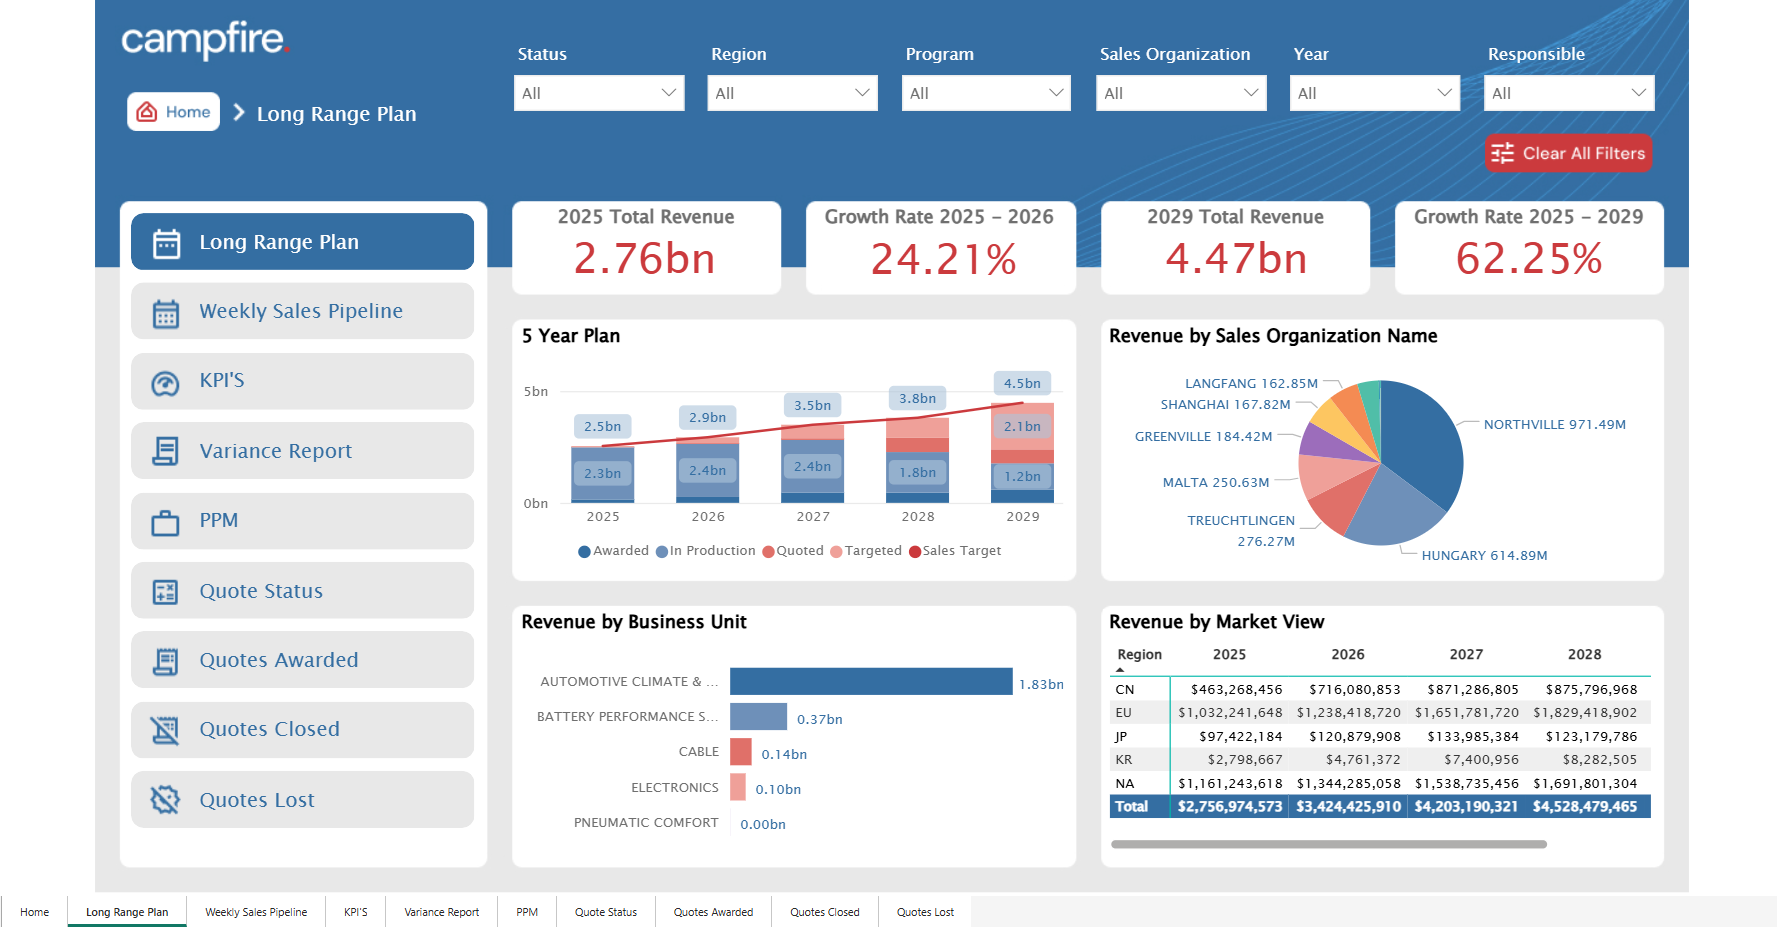Click the calculator icon for Quote Status
This screenshot has width=1777, height=928.
[x=166, y=592]
